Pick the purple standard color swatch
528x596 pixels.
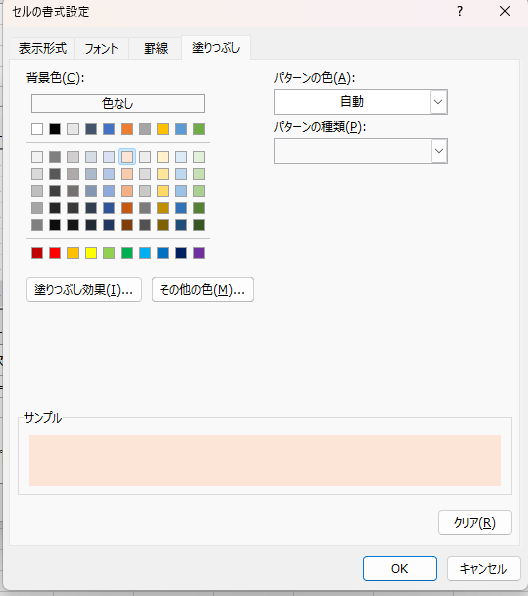[199, 253]
